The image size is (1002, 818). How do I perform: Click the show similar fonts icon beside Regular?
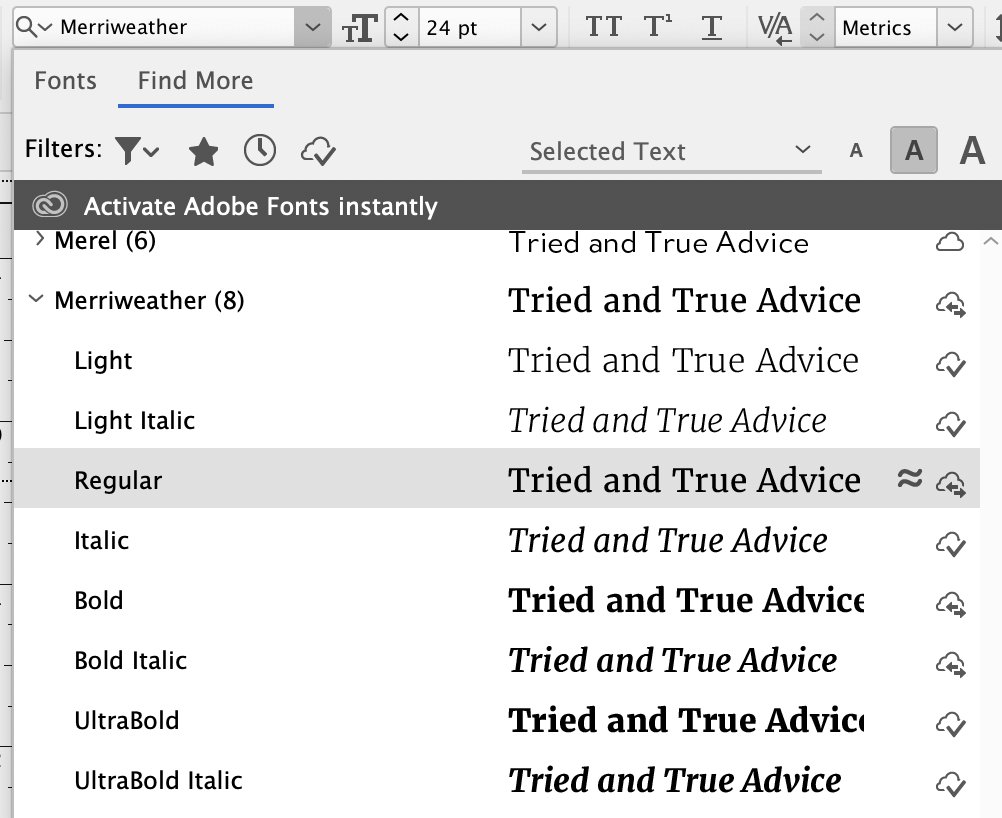[910, 480]
